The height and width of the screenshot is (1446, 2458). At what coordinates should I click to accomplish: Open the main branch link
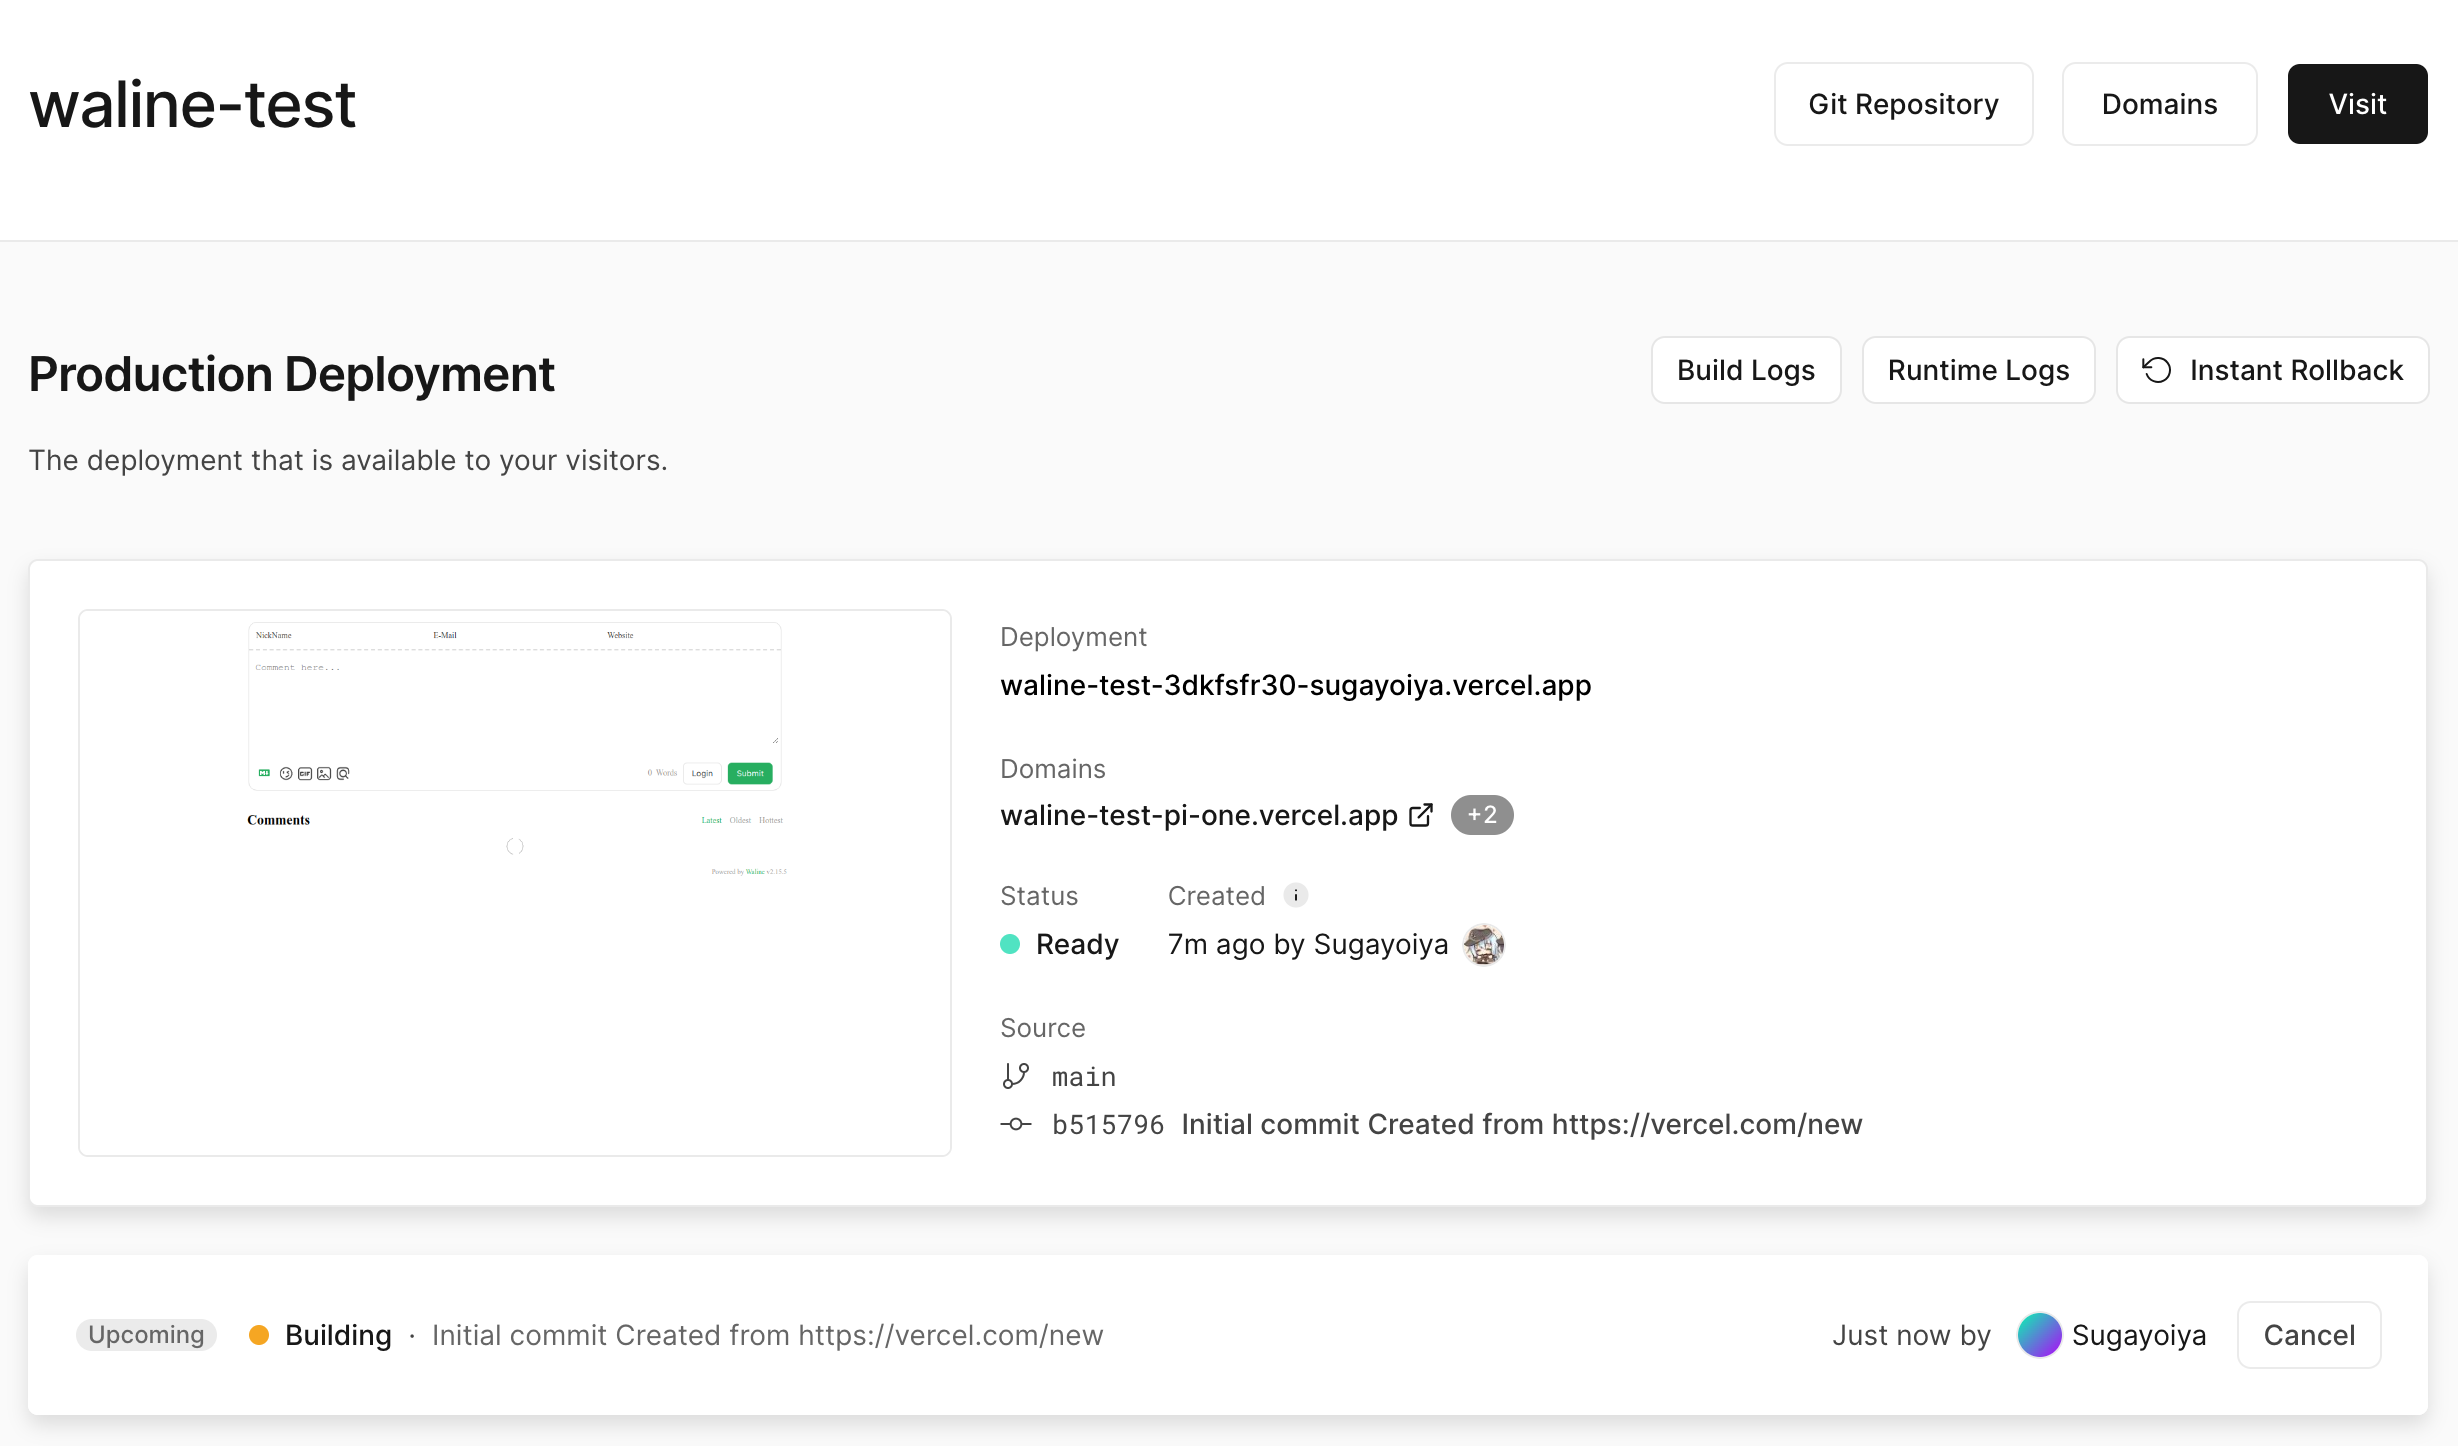pyautogui.click(x=1083, y=1077)
